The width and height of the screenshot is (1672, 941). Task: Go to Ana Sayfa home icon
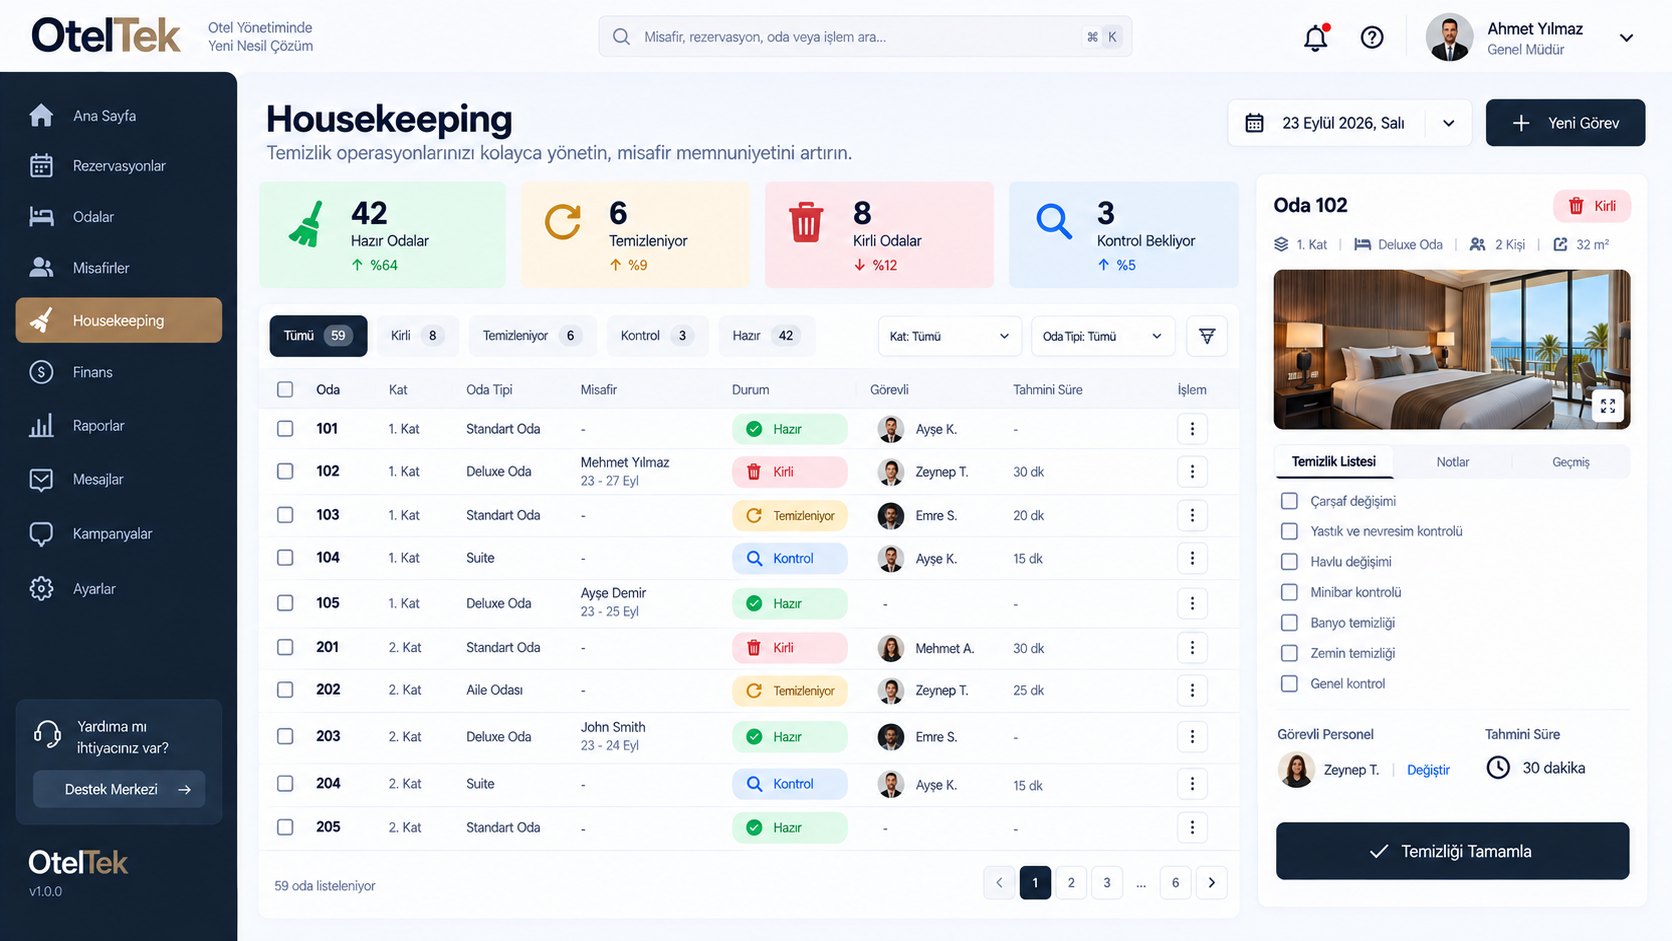click(x=41, y=115)
